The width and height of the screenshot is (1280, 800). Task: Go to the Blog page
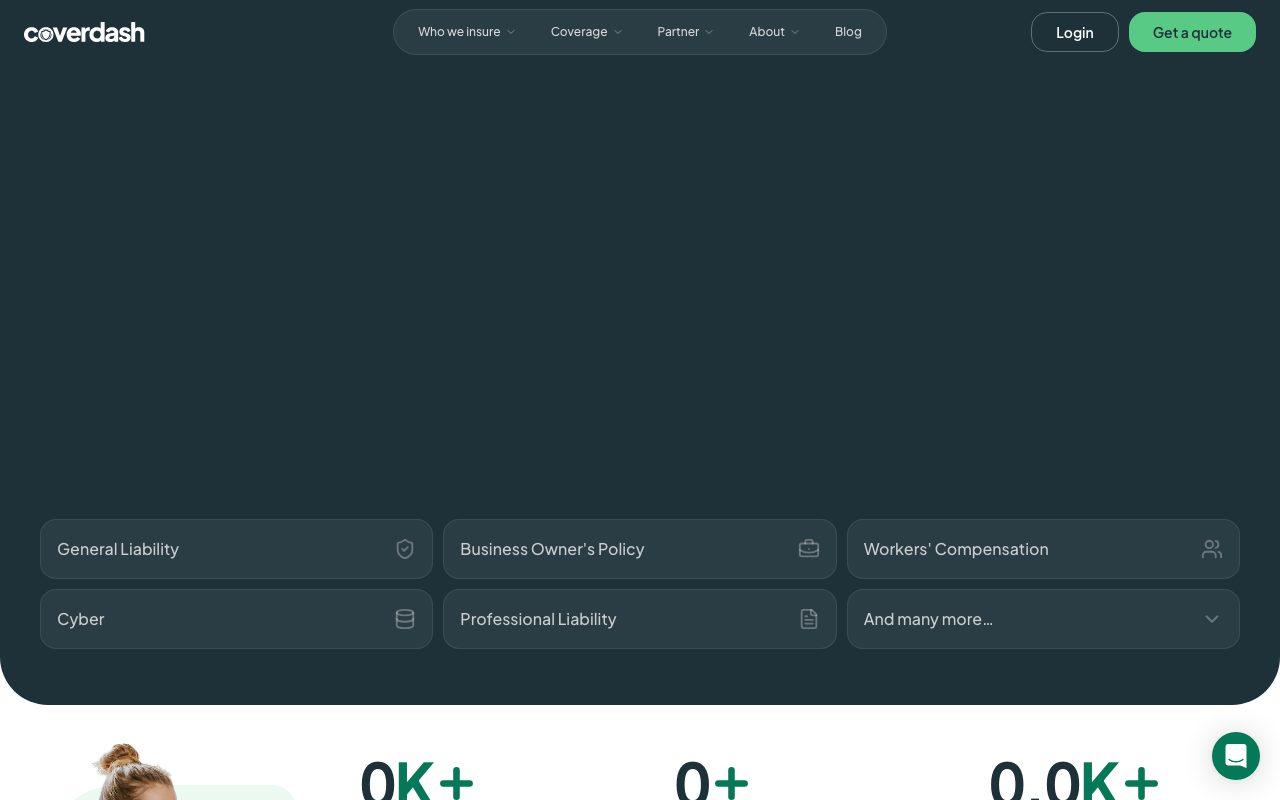848,32
